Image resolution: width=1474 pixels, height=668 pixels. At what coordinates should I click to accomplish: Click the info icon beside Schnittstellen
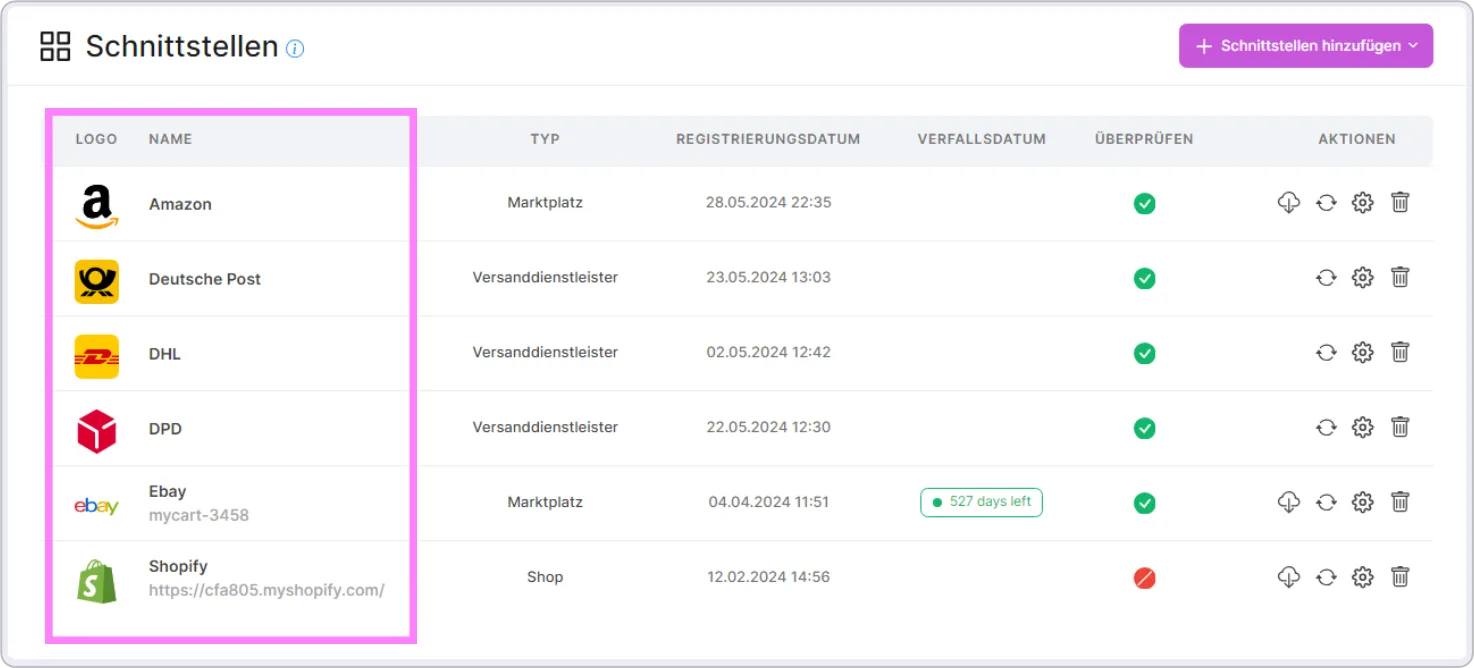pos(295,48)
